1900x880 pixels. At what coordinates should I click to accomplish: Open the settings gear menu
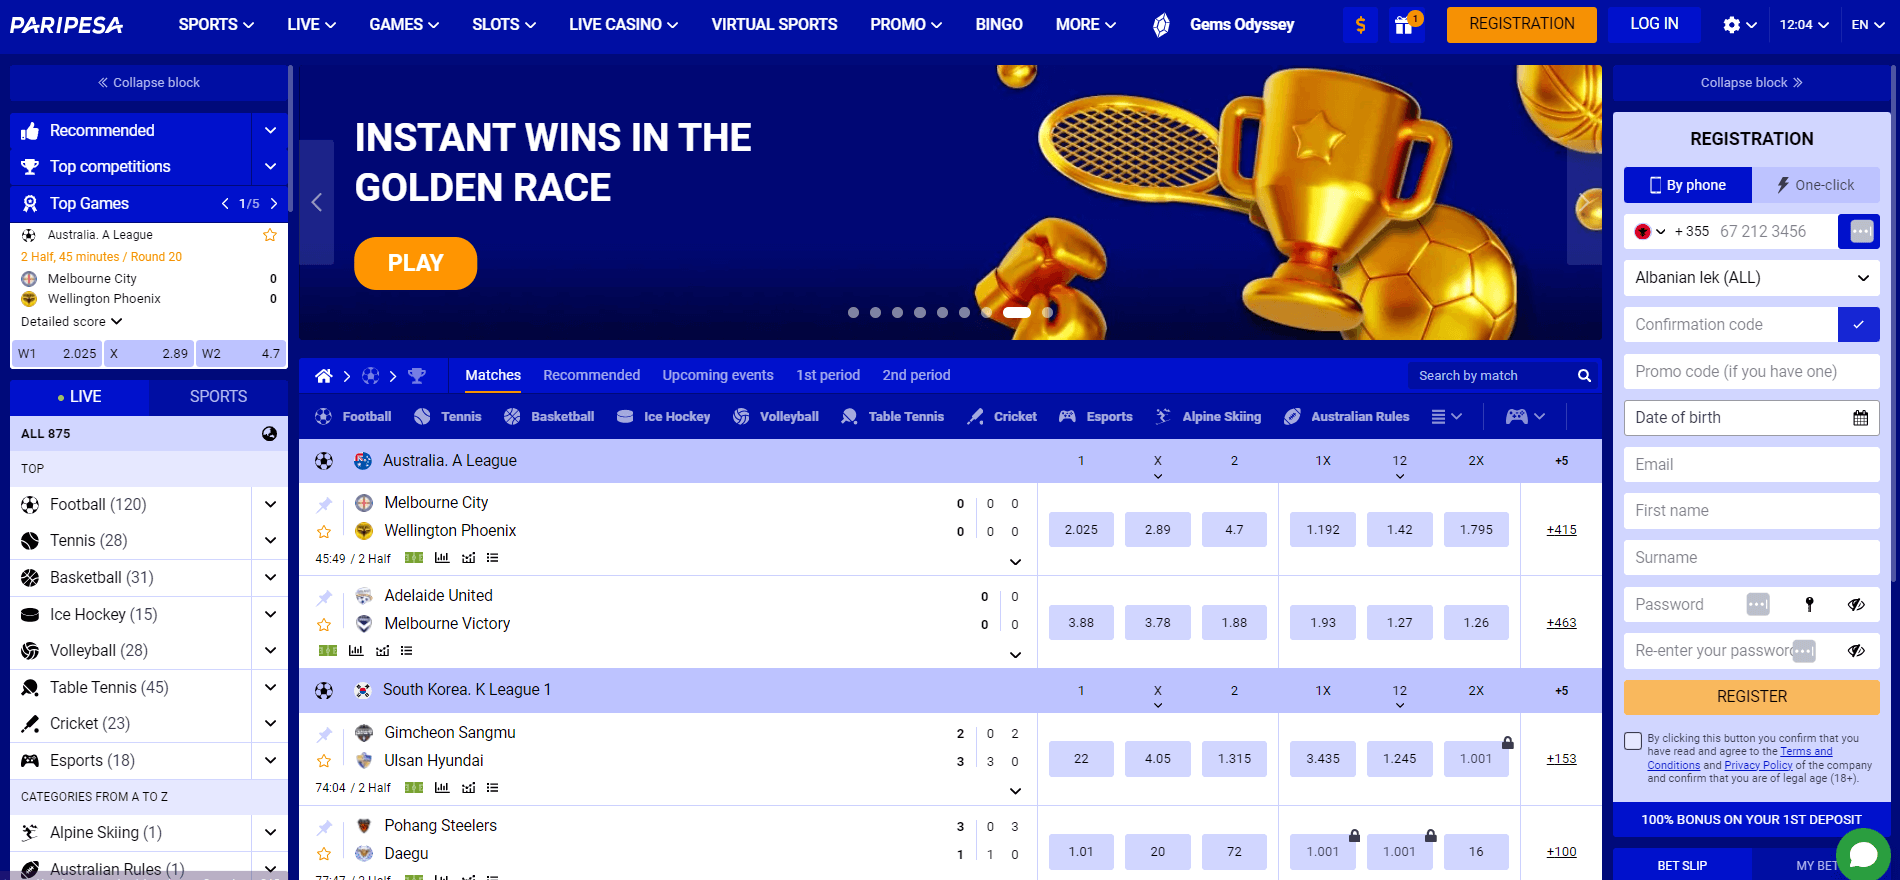tap(1740, 25)
